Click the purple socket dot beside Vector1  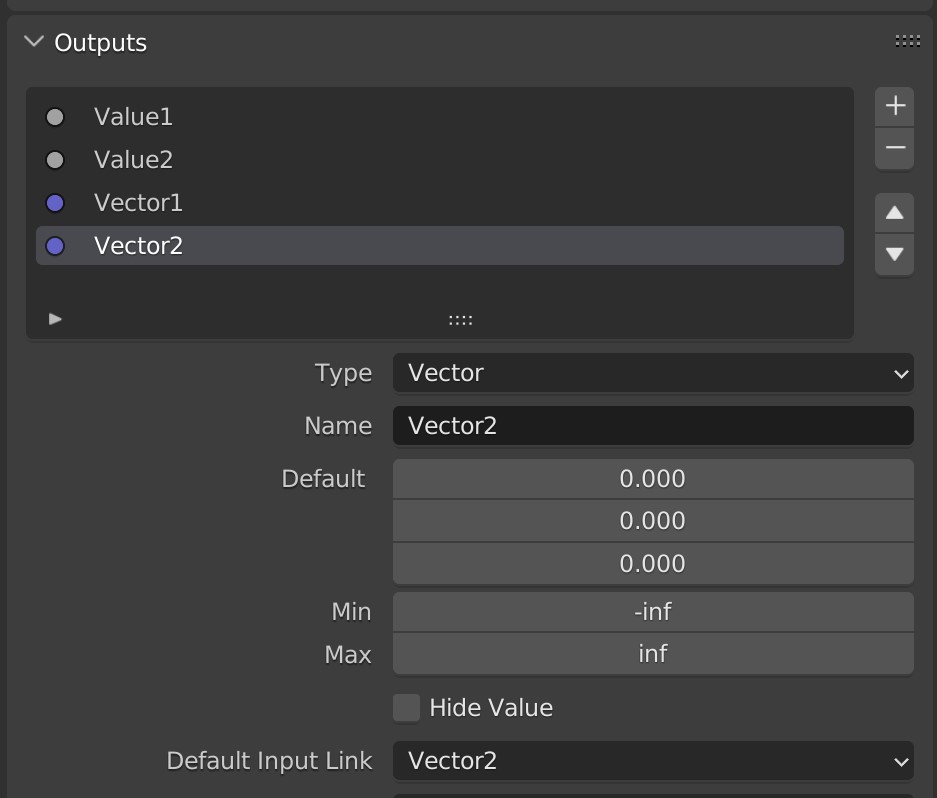(x=55, y=203)
